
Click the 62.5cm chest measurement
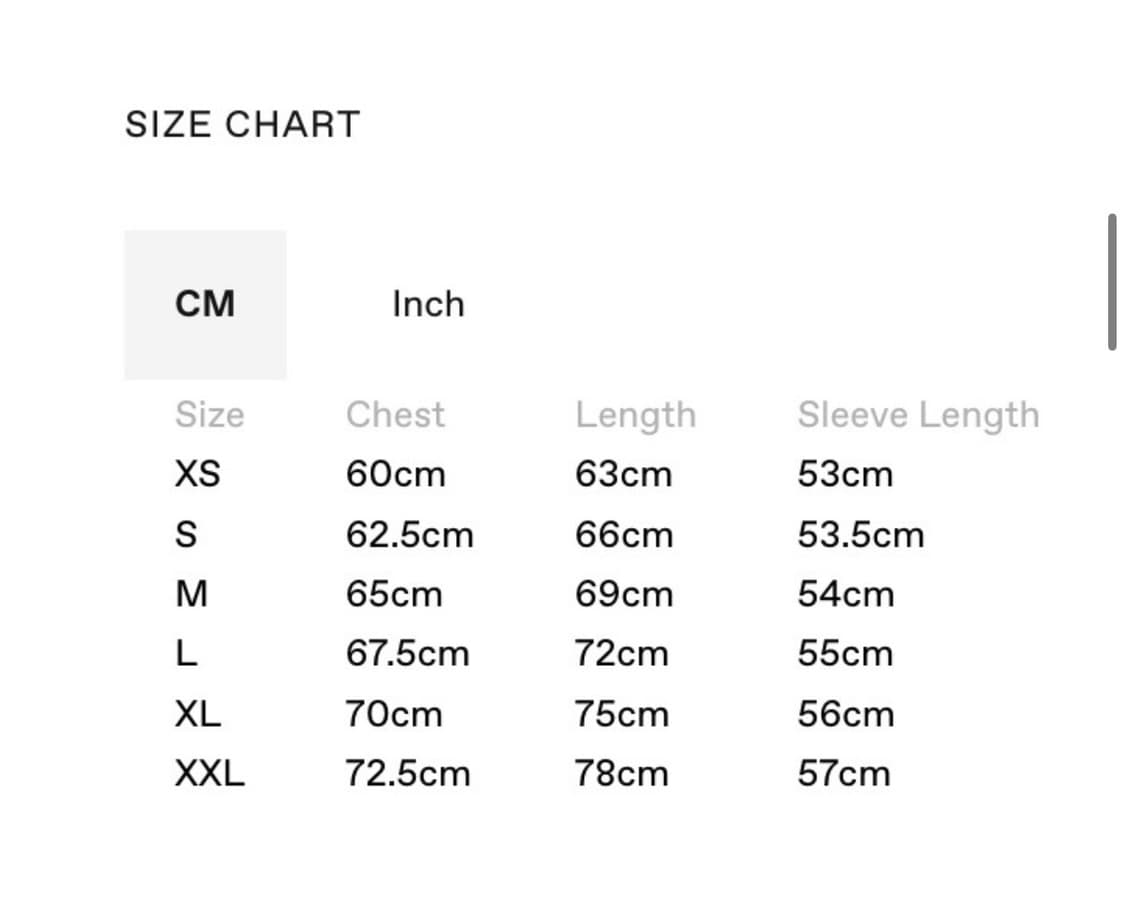[409, 535]
